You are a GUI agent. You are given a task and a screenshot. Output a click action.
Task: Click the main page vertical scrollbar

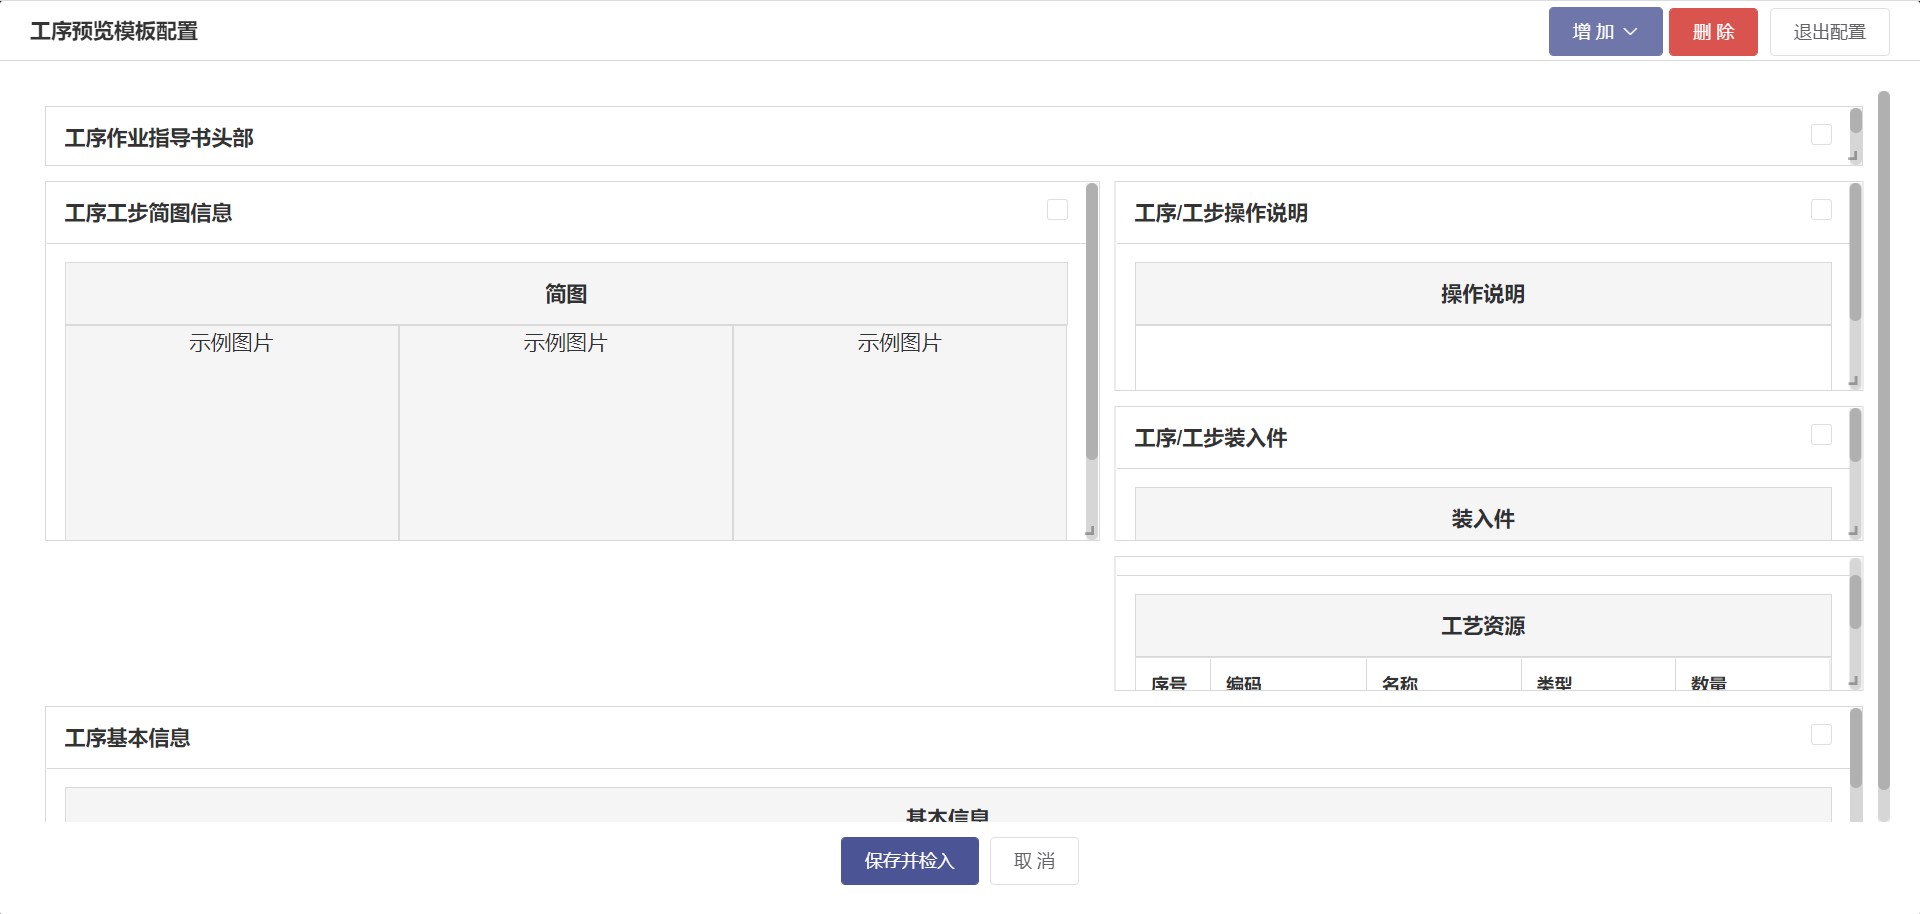click(1883, 440)
